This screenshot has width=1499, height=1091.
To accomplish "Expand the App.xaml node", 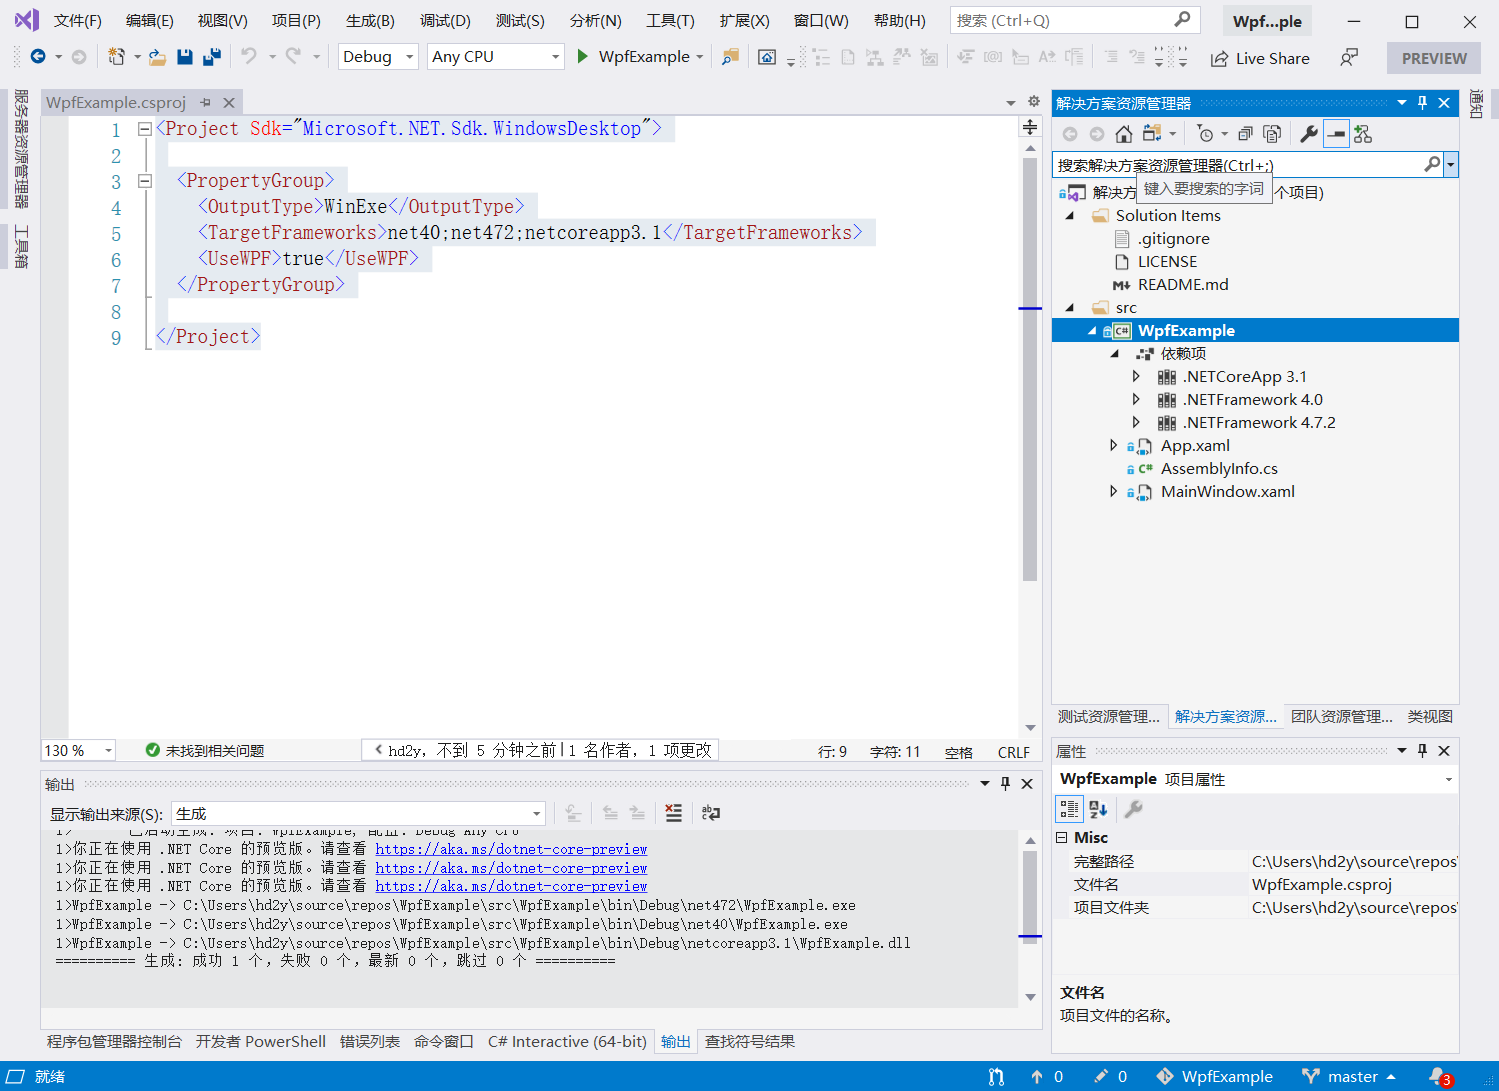I will [x=1113, y=445].
